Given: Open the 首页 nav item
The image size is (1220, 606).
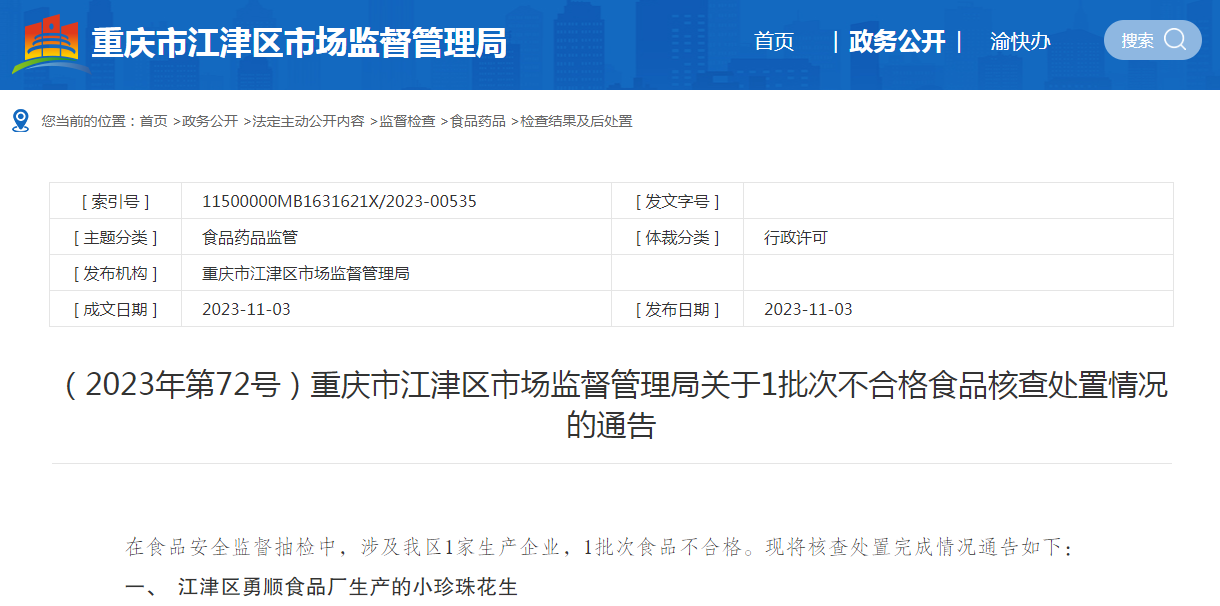Looking at the screenshot, I should 774,42.
